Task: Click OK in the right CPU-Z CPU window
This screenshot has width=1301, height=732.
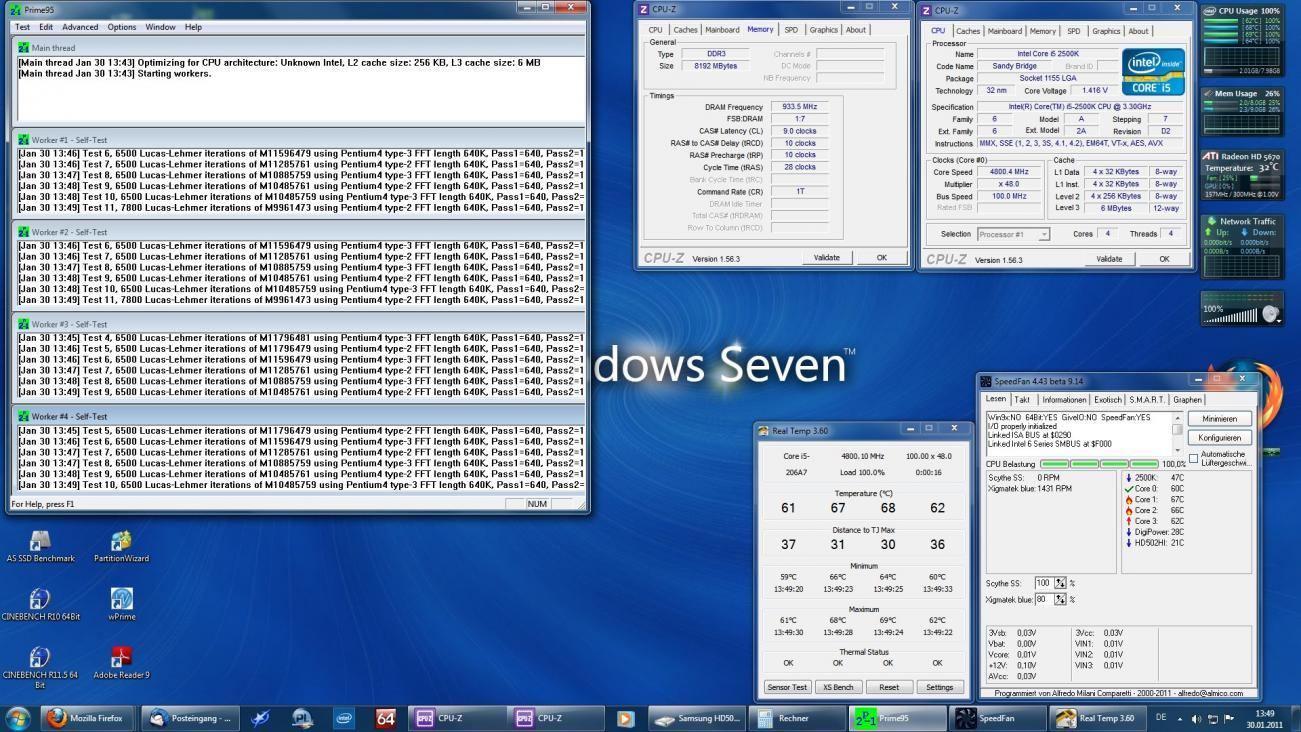Action: coord(1164,258)
